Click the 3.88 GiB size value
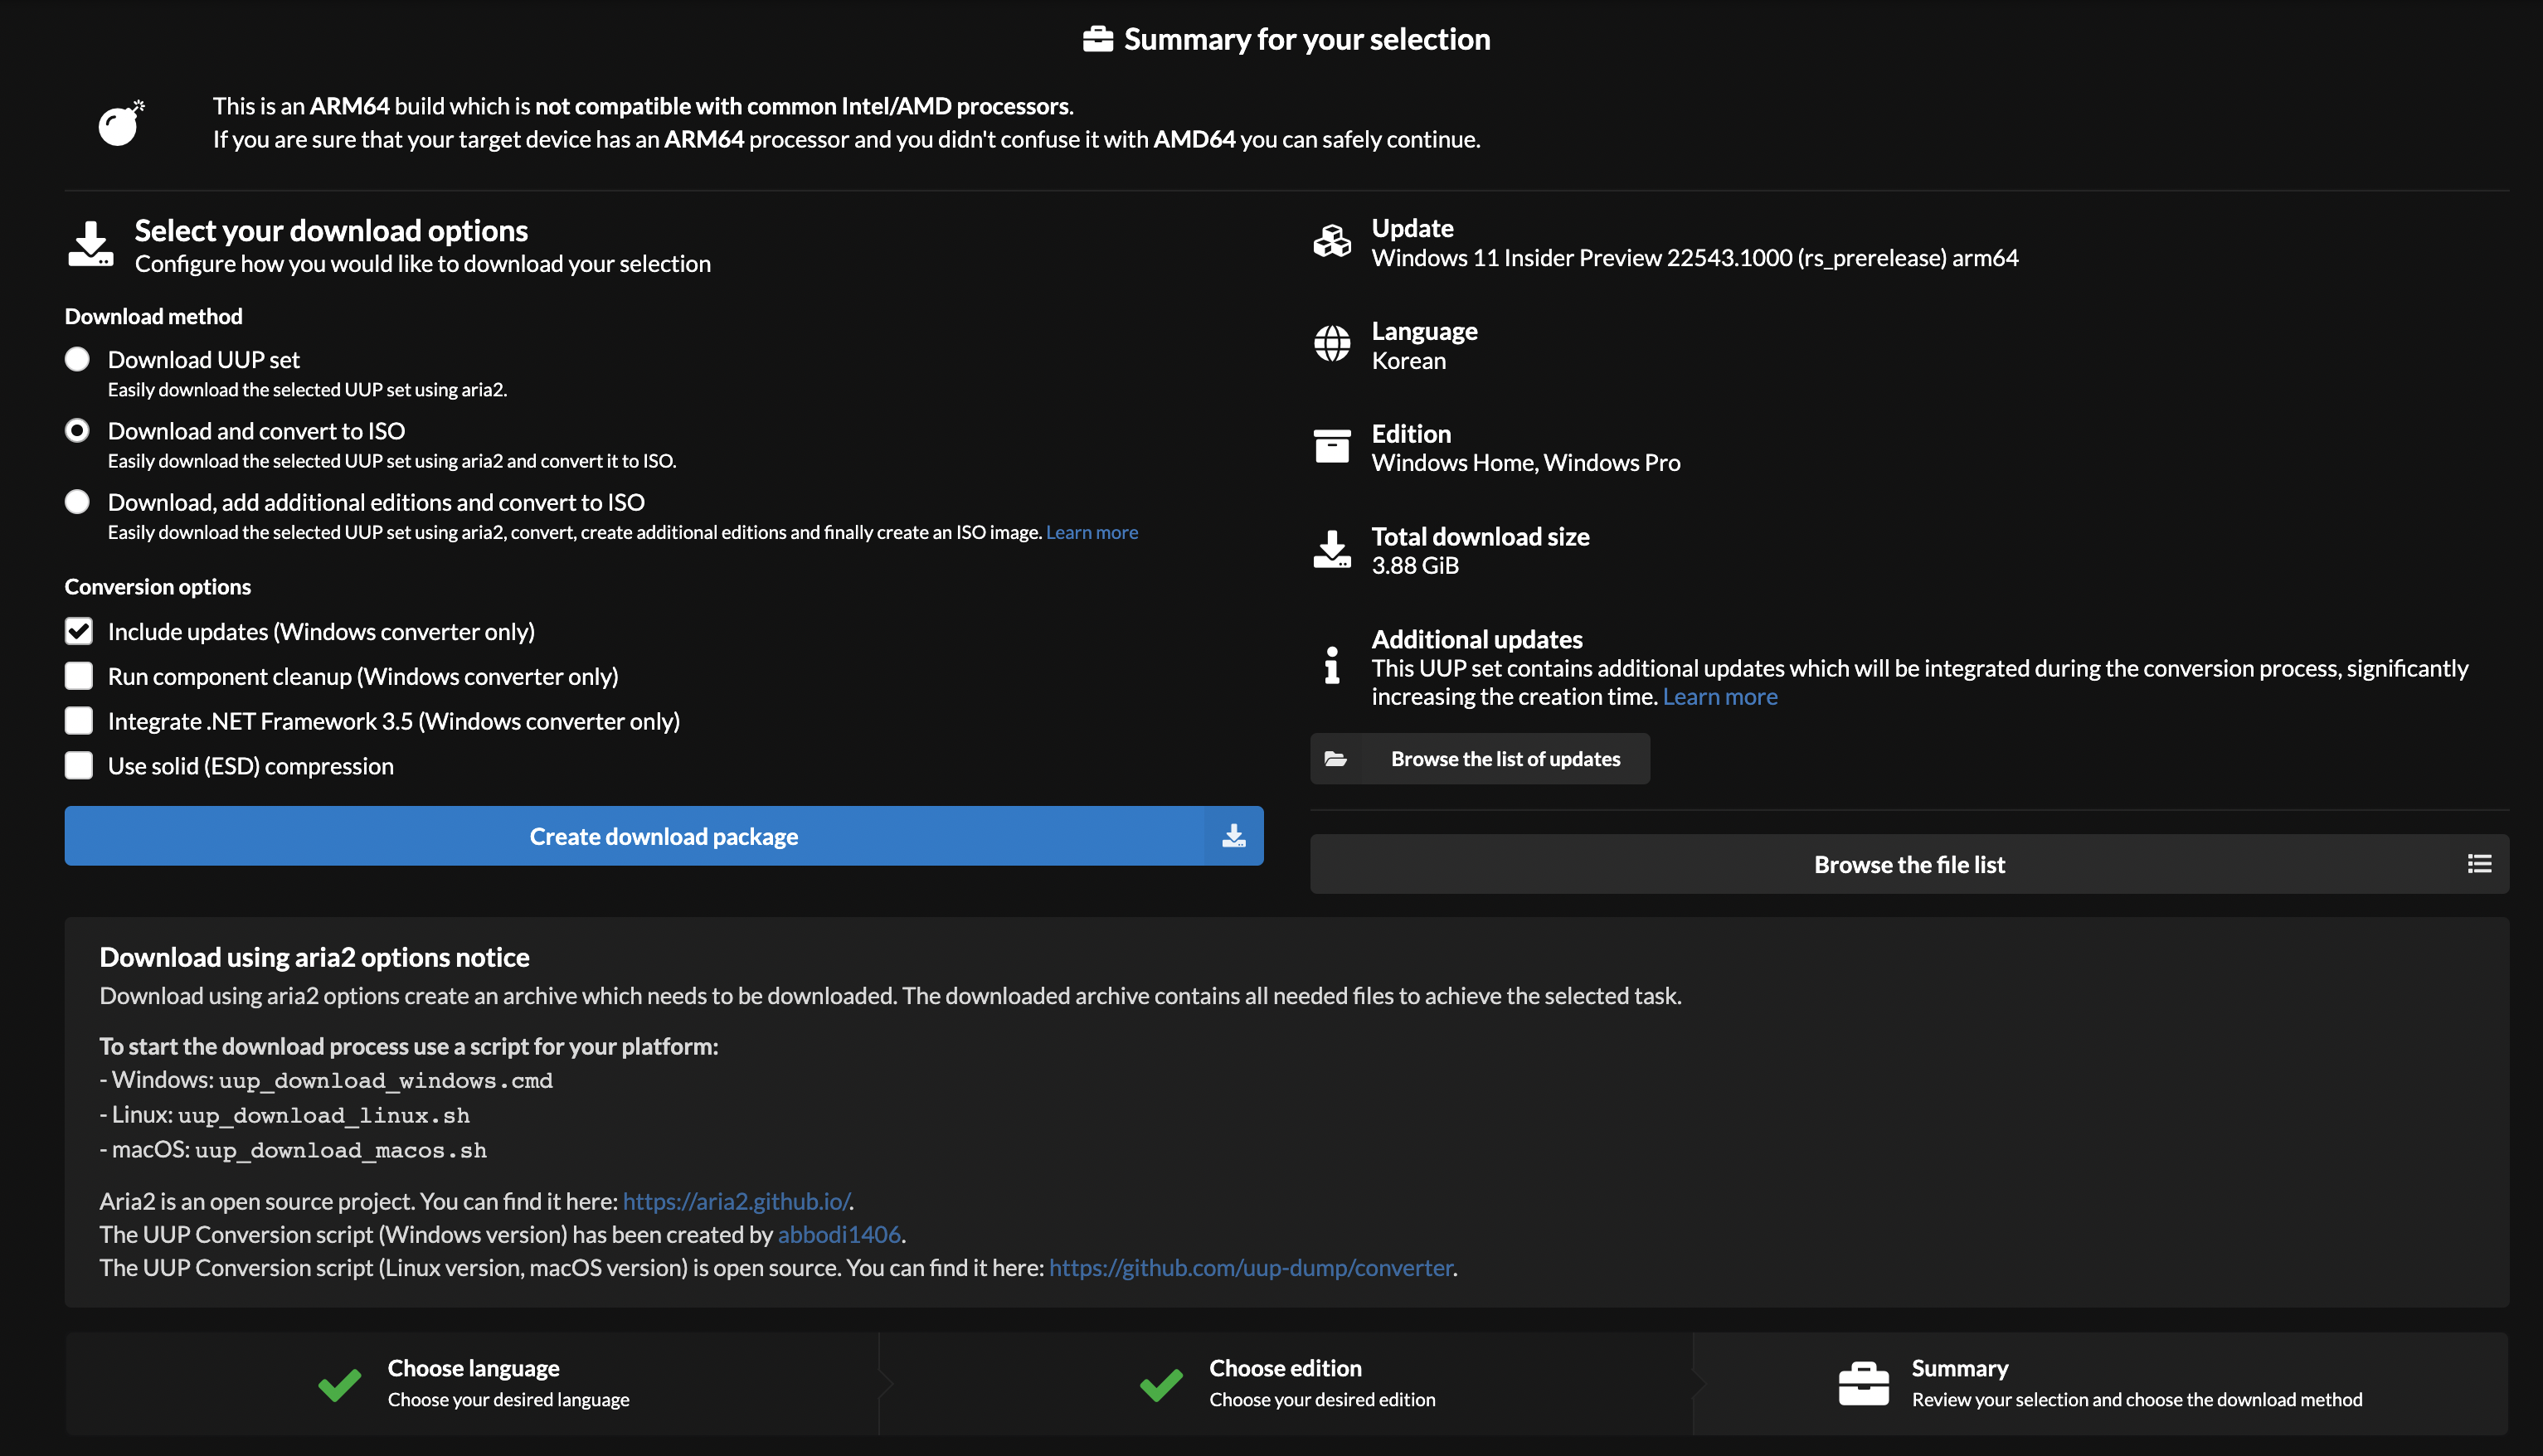The image size is (2543, 1456). [x=1415, y=566]
